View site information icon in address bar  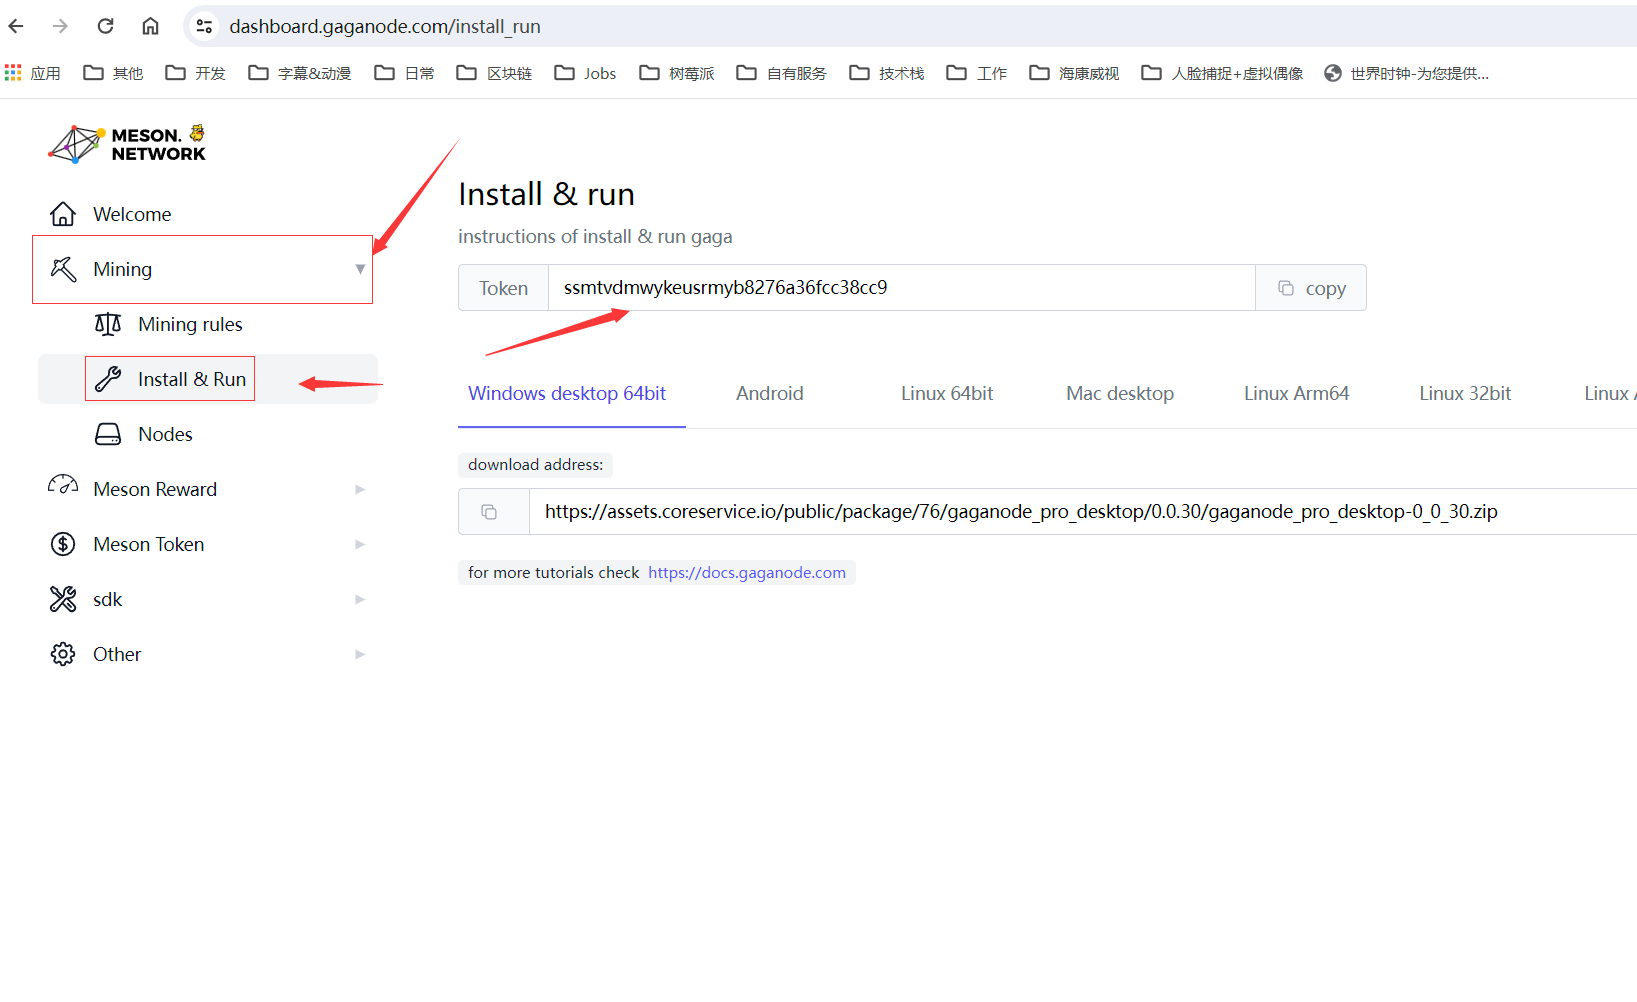click(x=204, y=26)
